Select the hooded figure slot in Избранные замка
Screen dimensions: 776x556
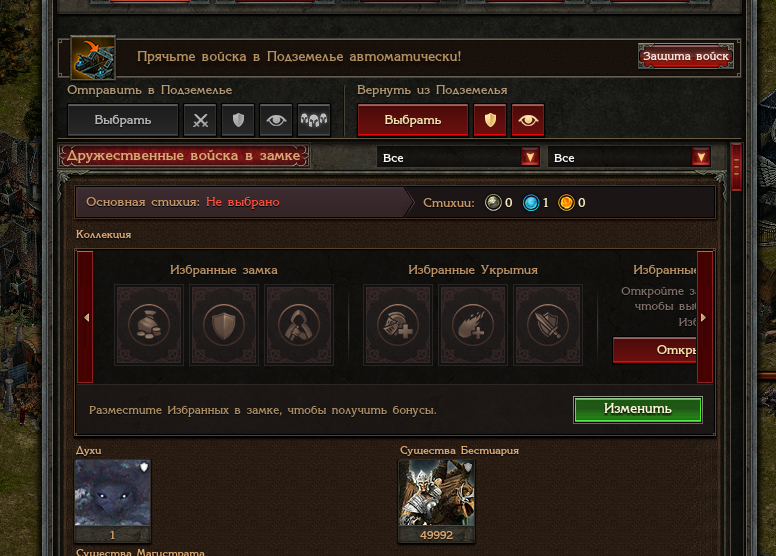[x=299, y=325]
